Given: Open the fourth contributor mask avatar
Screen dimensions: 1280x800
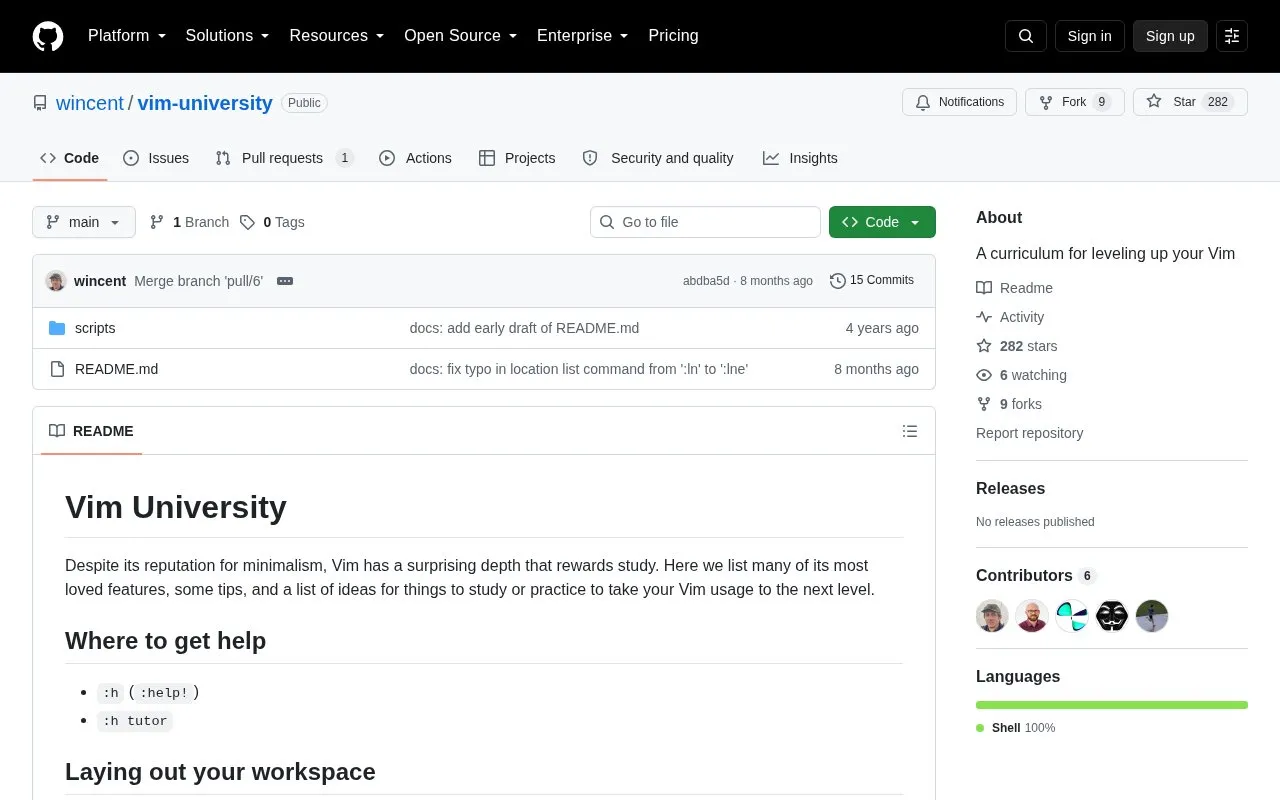Looking at the screenshot, I should [1112, 616].
